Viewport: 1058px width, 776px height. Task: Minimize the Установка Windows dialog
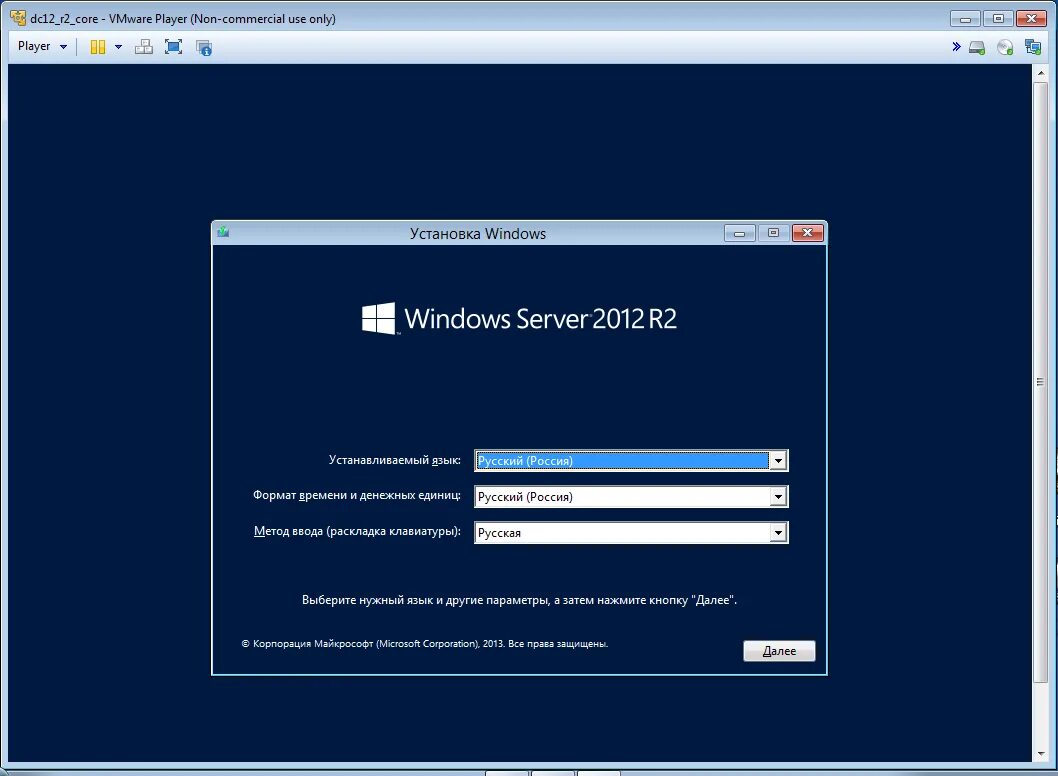tap(740, 233)
